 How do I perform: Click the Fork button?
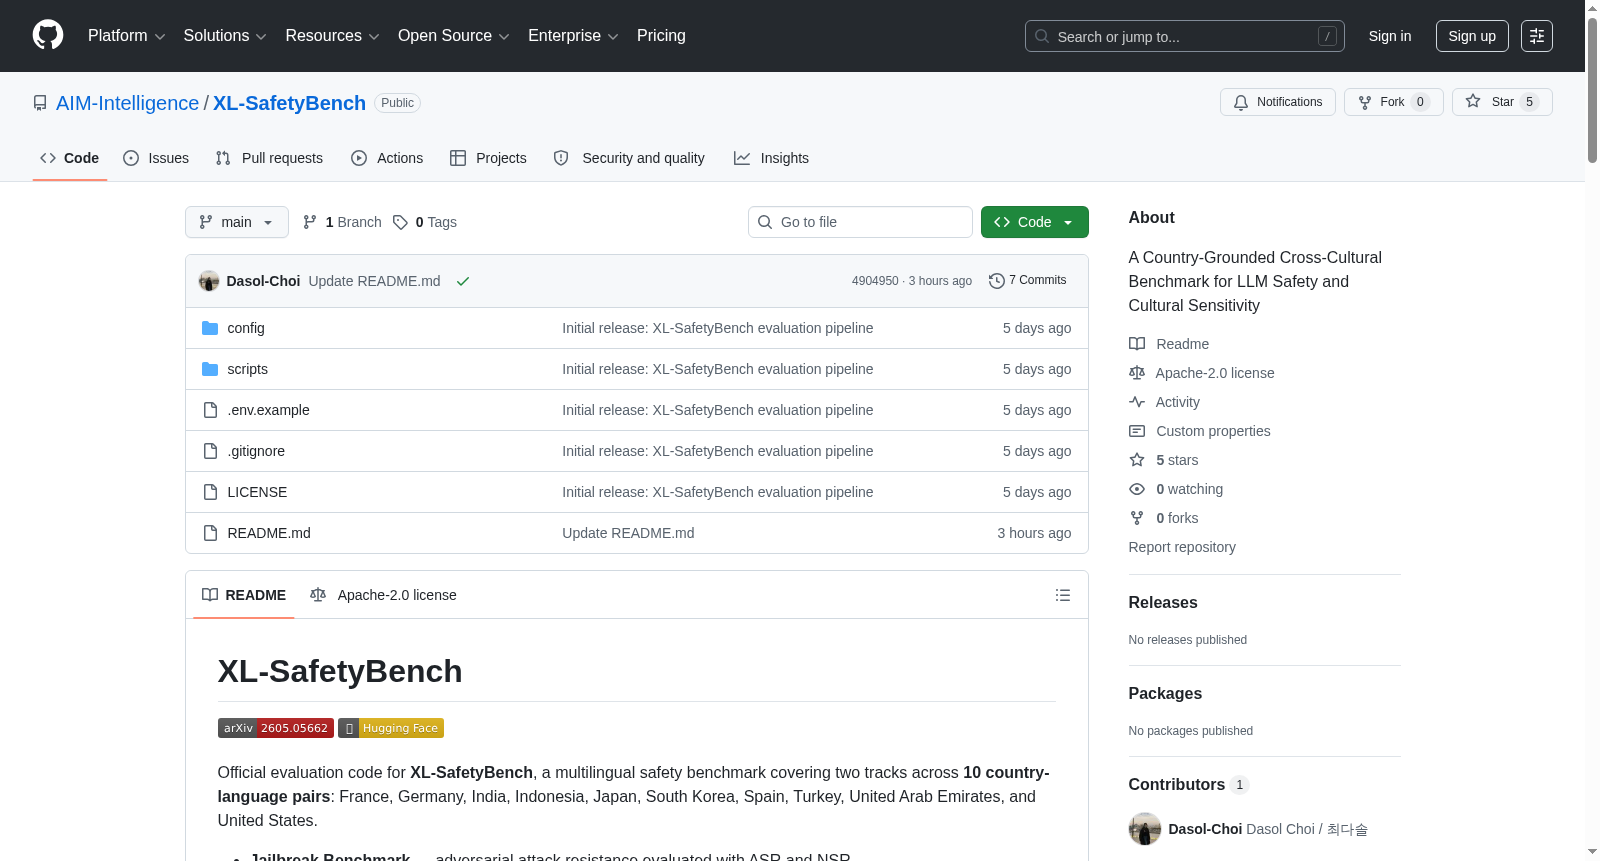1394,102
